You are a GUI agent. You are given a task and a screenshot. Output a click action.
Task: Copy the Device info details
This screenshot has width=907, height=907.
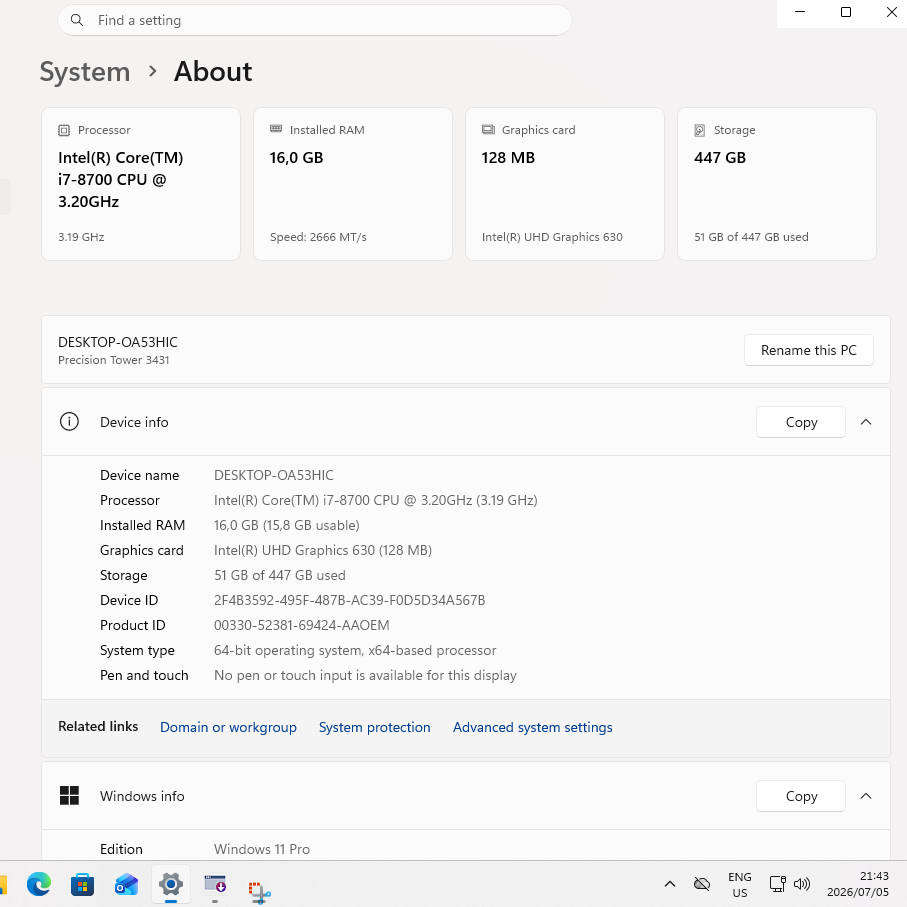coord(801,422)
